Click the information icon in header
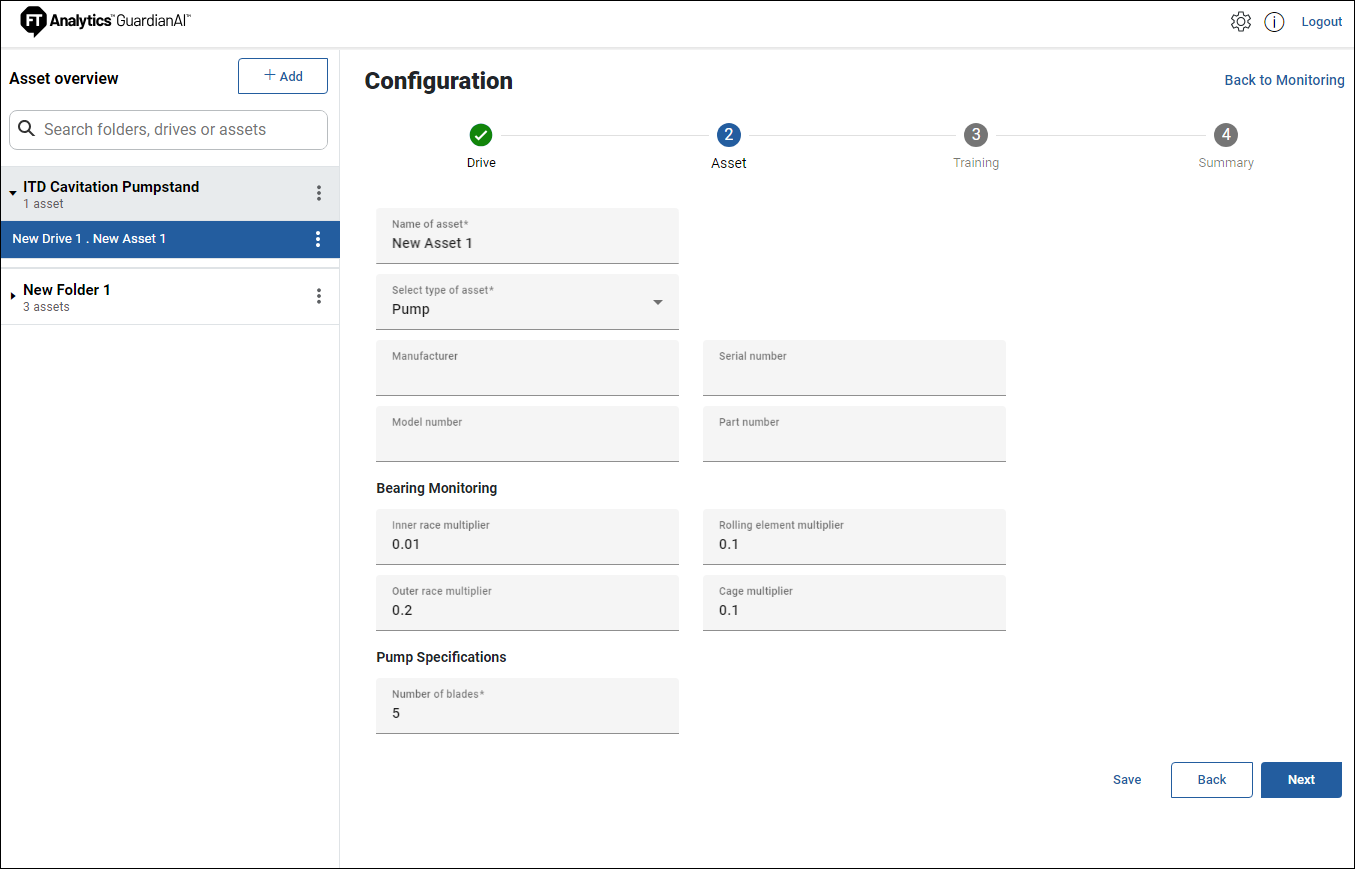The height and width of the screenshot is (869, 1355). 1274,22
